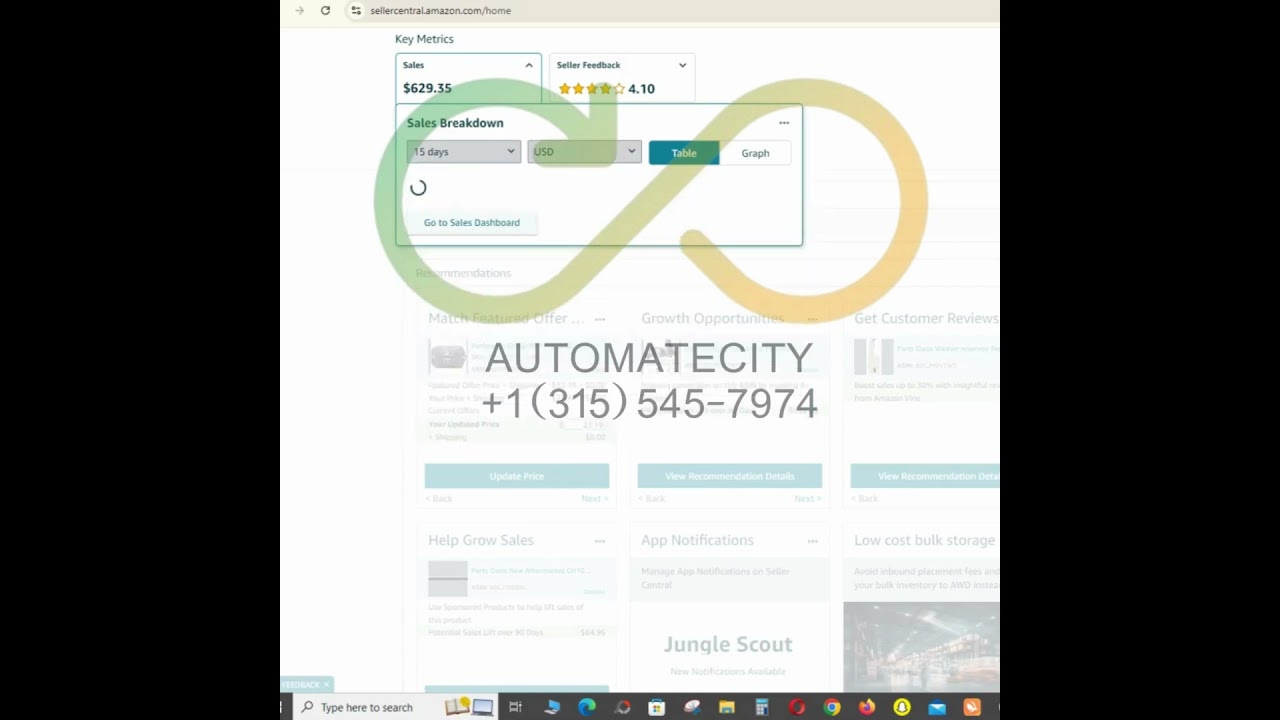Image resolution: width=1280 pixels, height=720 pixels.
Task: Expand the Seller Feedback metric card
Action: click(x=683, y=65)
